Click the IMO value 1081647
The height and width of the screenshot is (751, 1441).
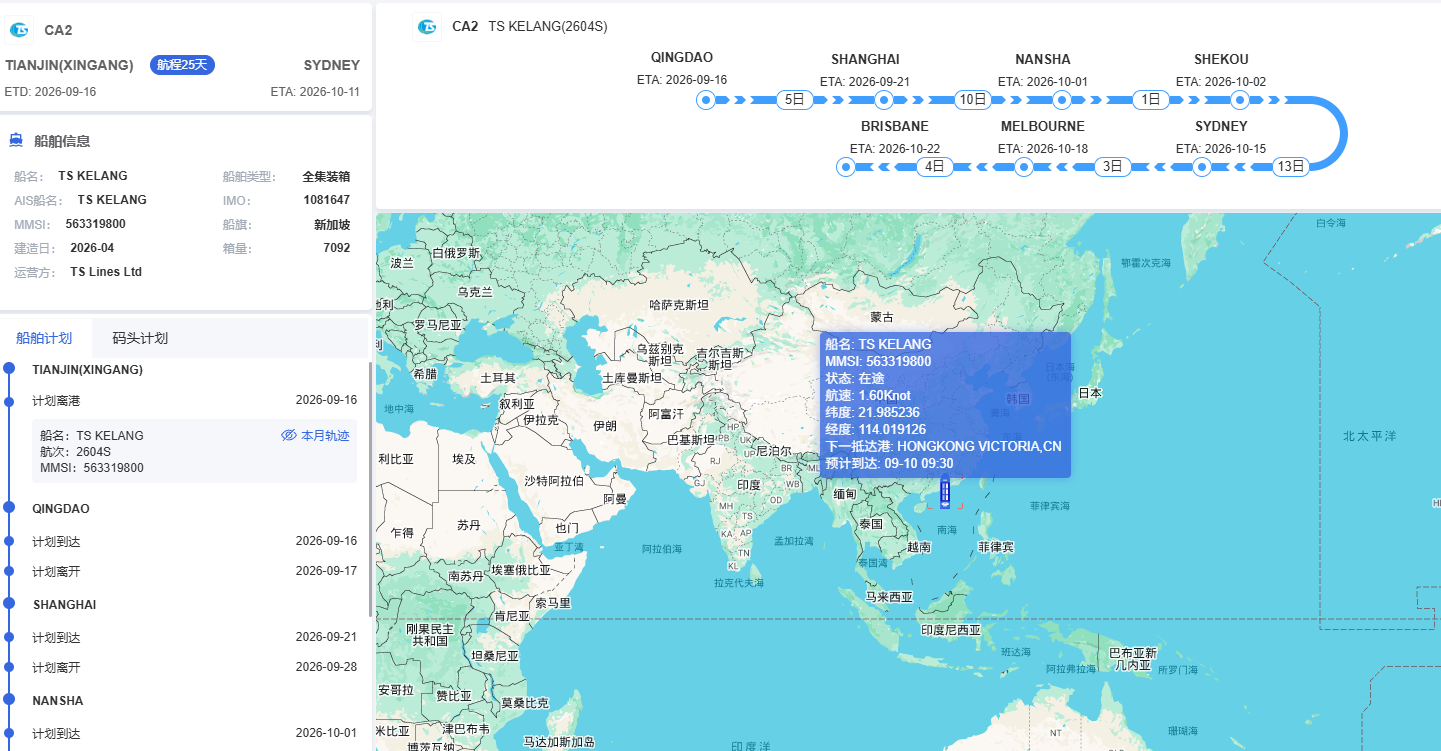point(327,200)
